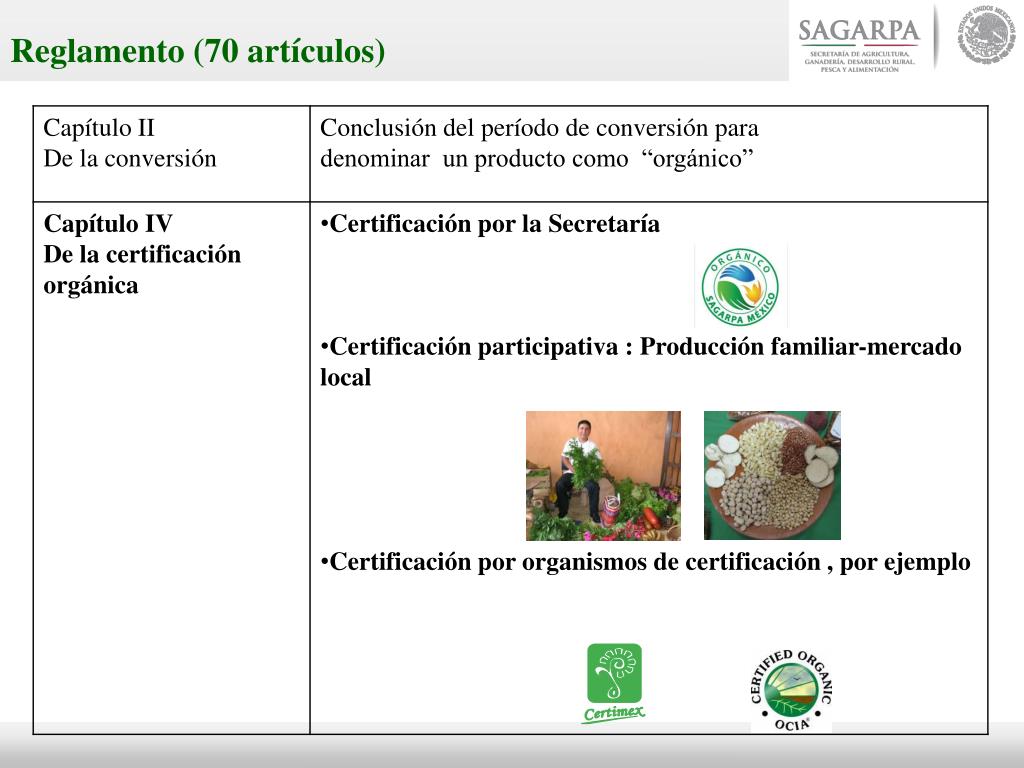Click the 'Capítulo II' cell text
Viewport: 1024px width, 768px height.
pyautogui.click(x=99, y=128)
